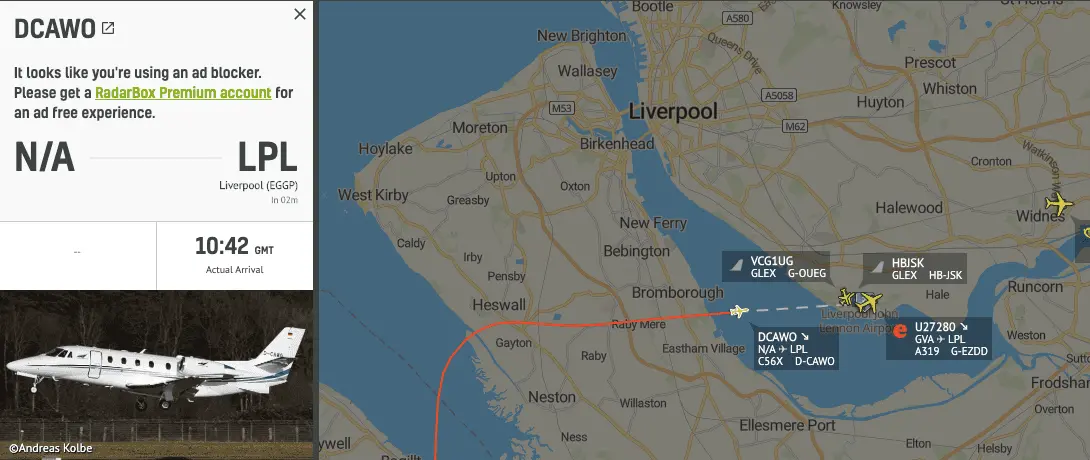Click the Liverpool city label on map
The width and height of the screenshot is (1090, 460).
[673, 111]
